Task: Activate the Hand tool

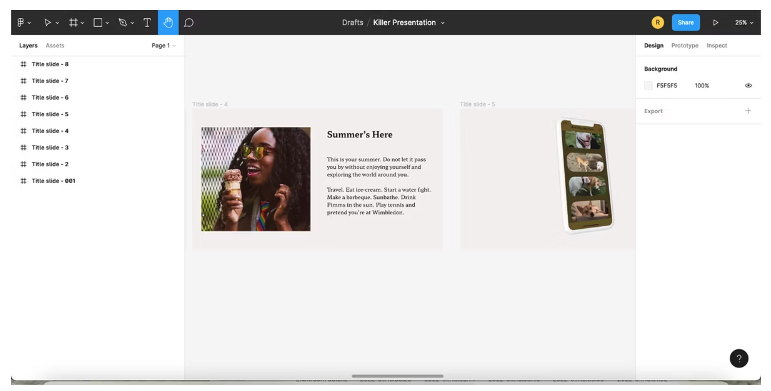Action: click(x=168, y=23)
